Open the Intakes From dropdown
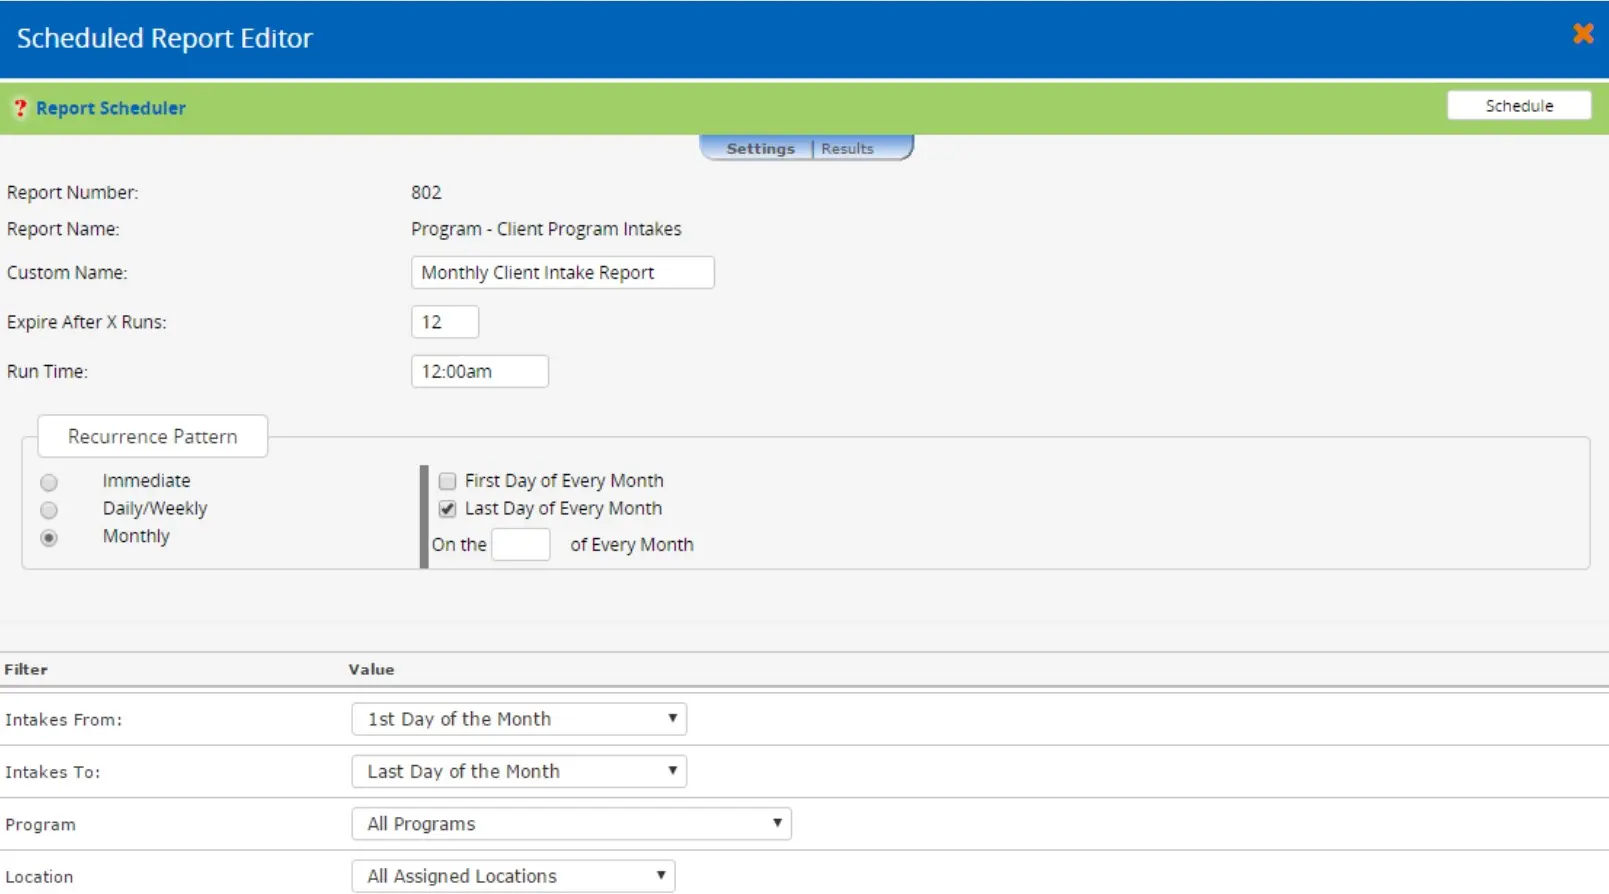Viewport: 1609px width, 894px height. click(x=519, y=719)
